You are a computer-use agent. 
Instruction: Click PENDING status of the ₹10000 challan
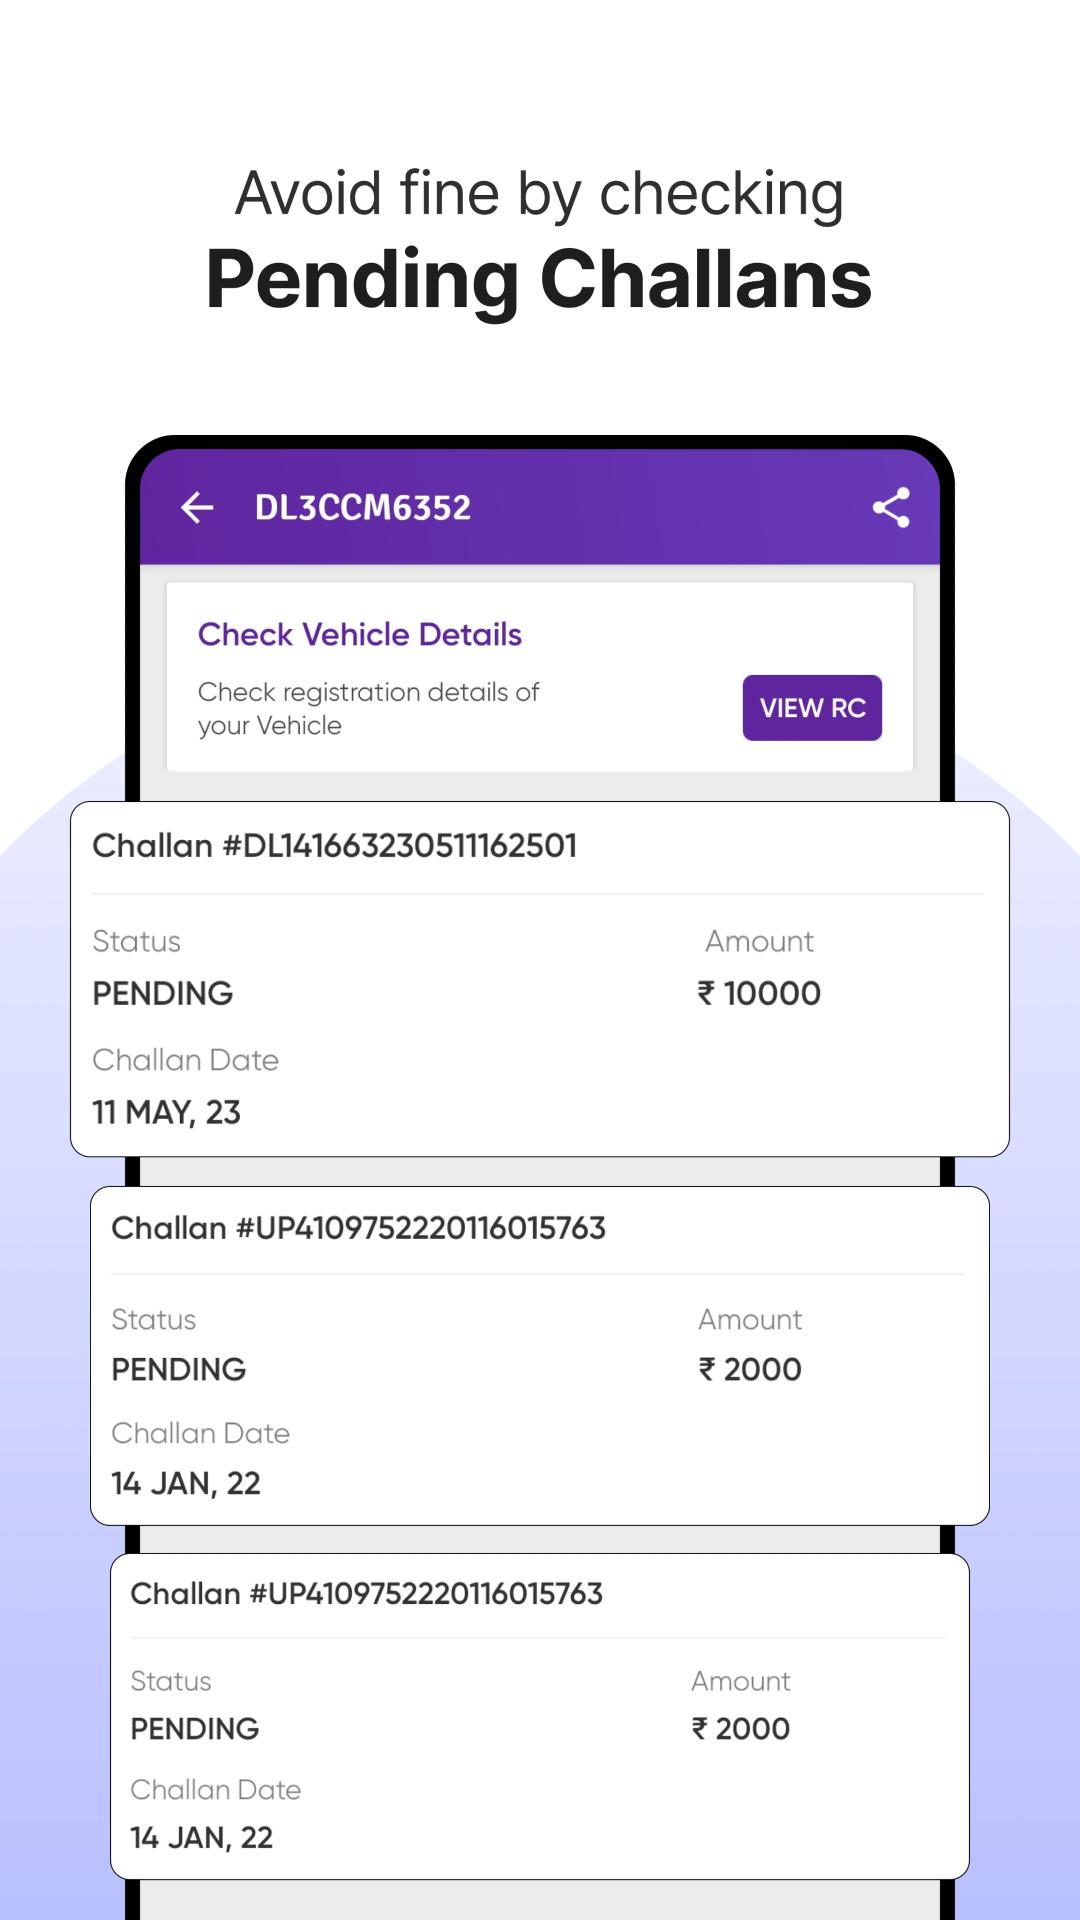(163, 993)
